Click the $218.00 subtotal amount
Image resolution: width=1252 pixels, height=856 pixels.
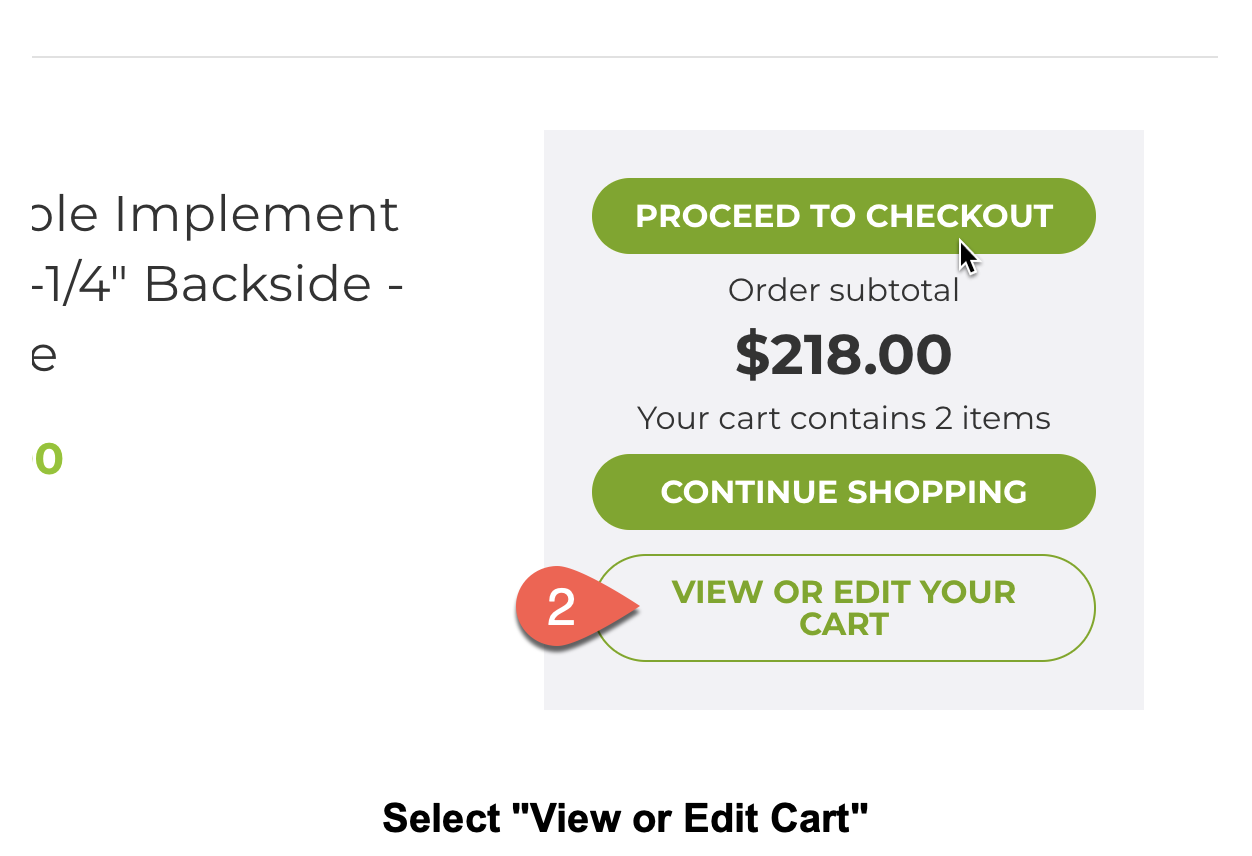843,355
